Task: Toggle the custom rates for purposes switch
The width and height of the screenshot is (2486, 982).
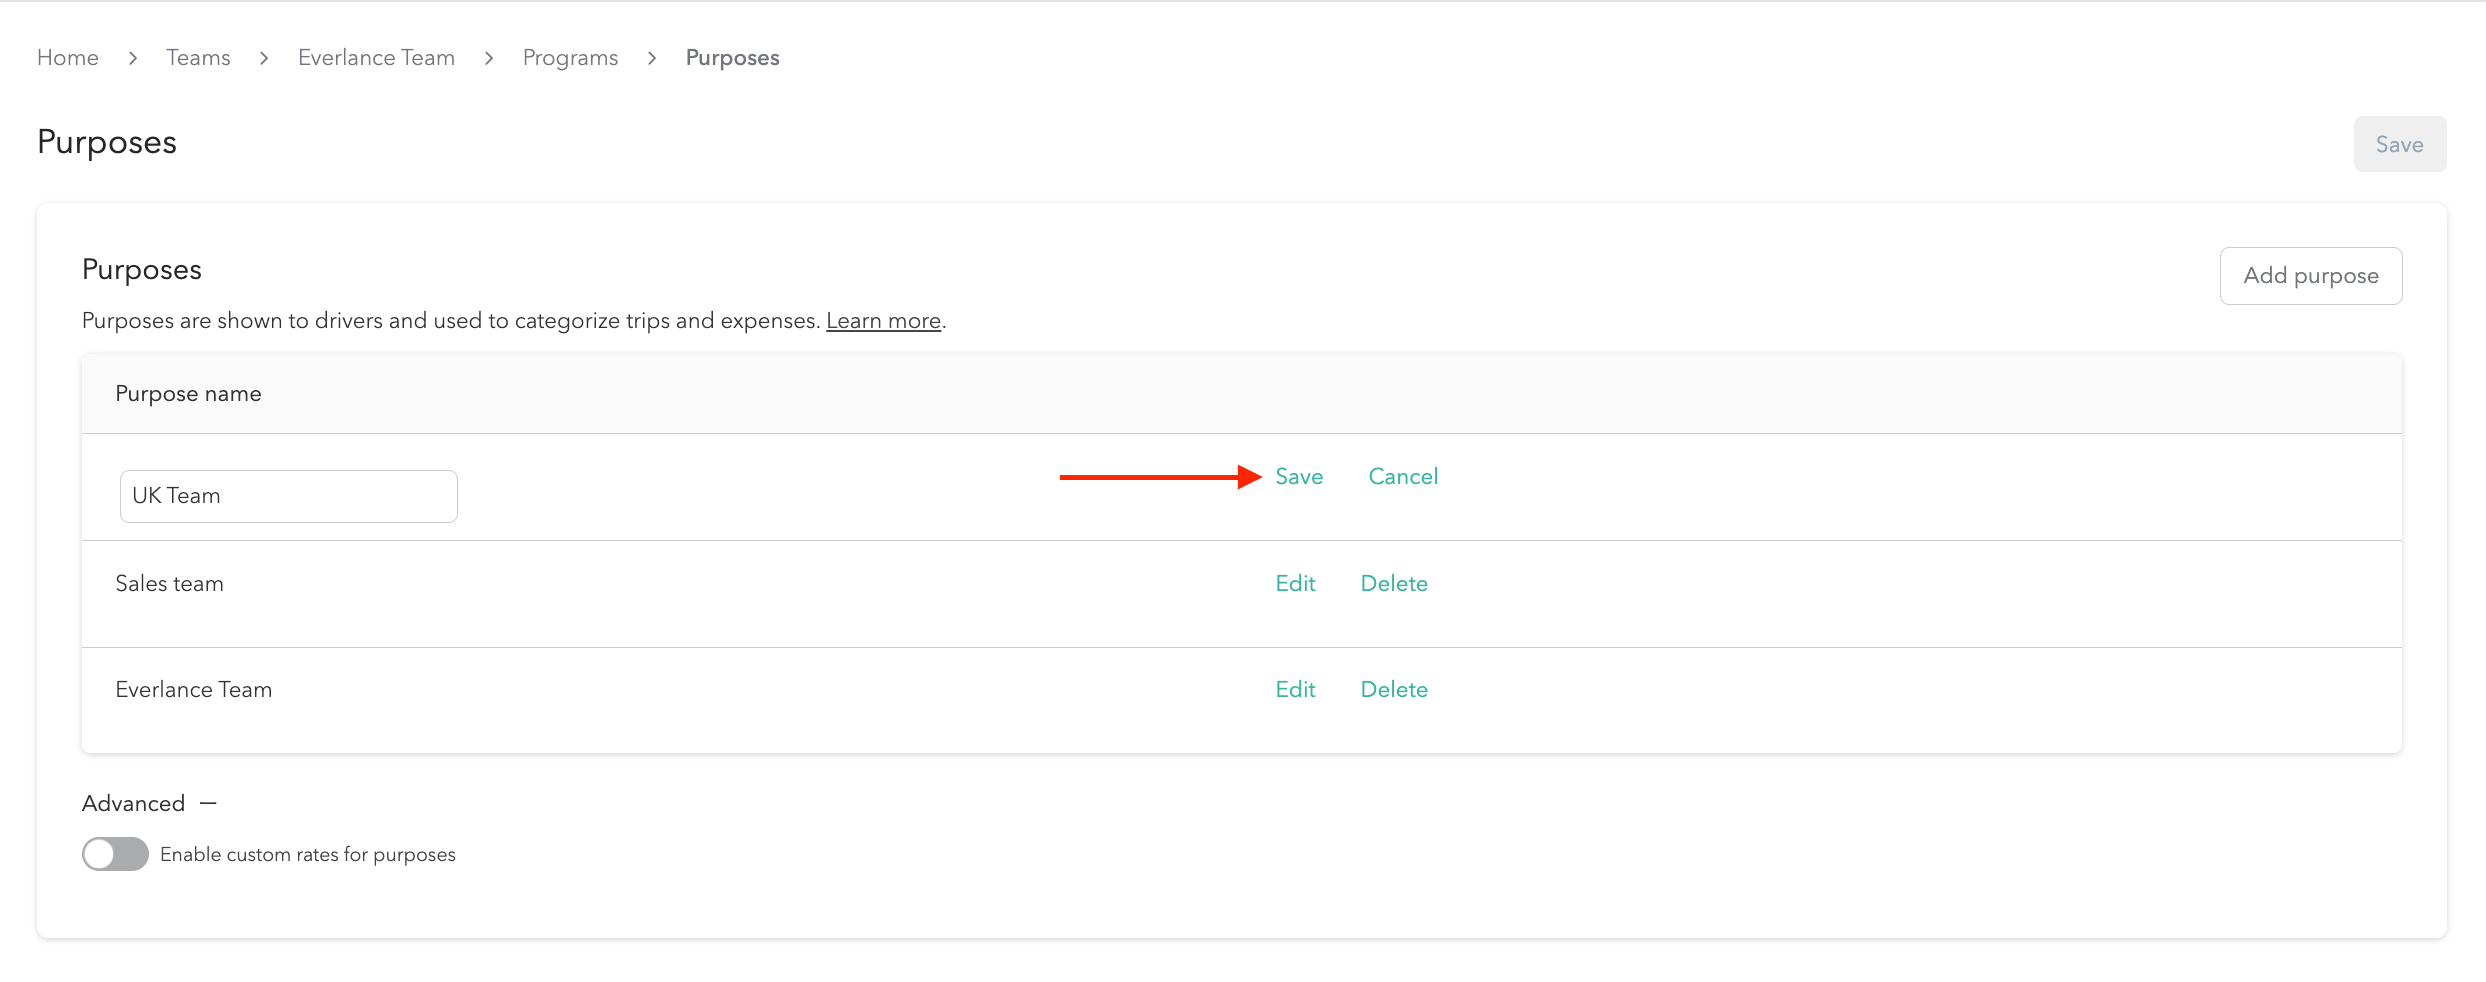Action: (115, 854)
